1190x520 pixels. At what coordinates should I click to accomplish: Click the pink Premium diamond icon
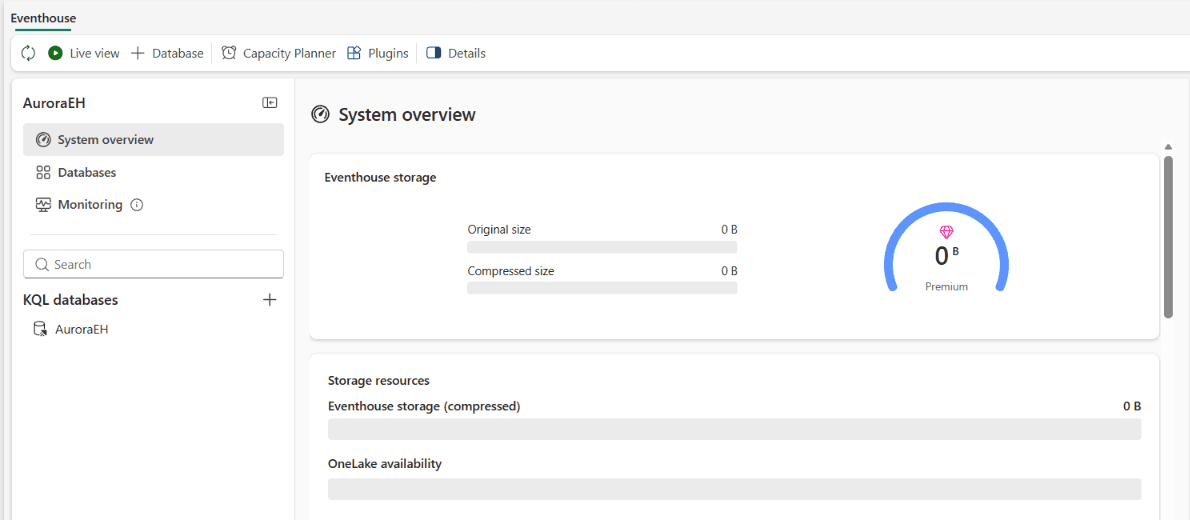pyautogui.click(x=946, y=232)
